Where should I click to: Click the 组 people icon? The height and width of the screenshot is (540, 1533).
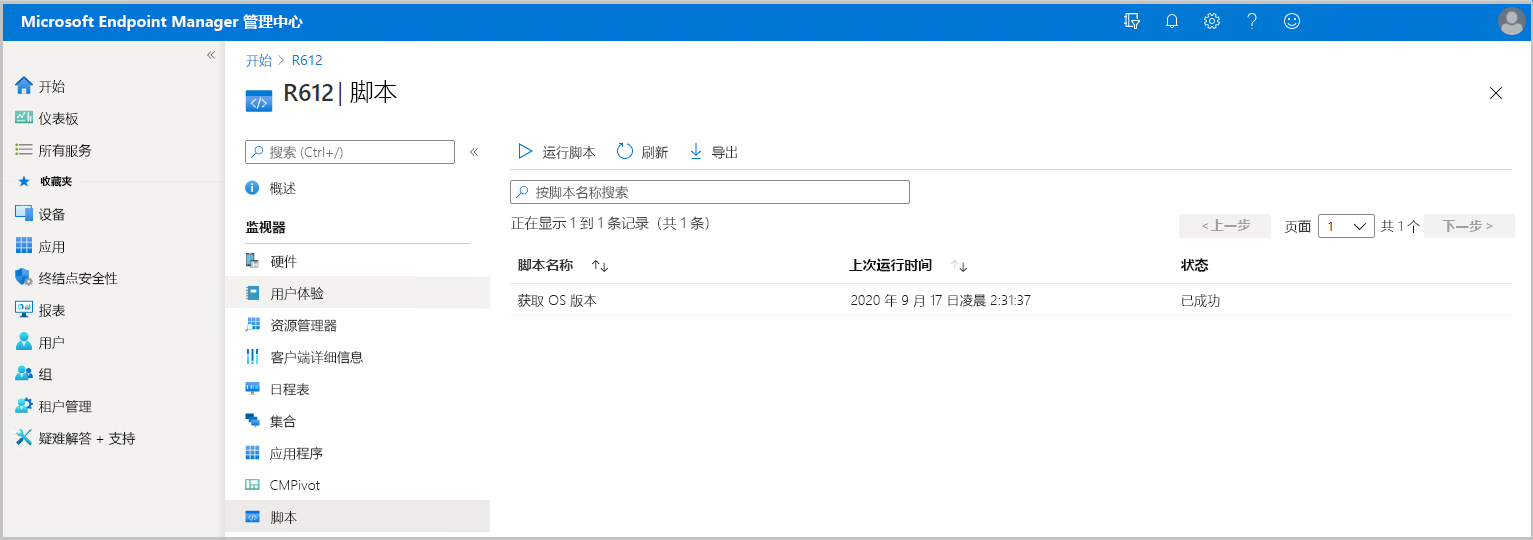(24, 374)
